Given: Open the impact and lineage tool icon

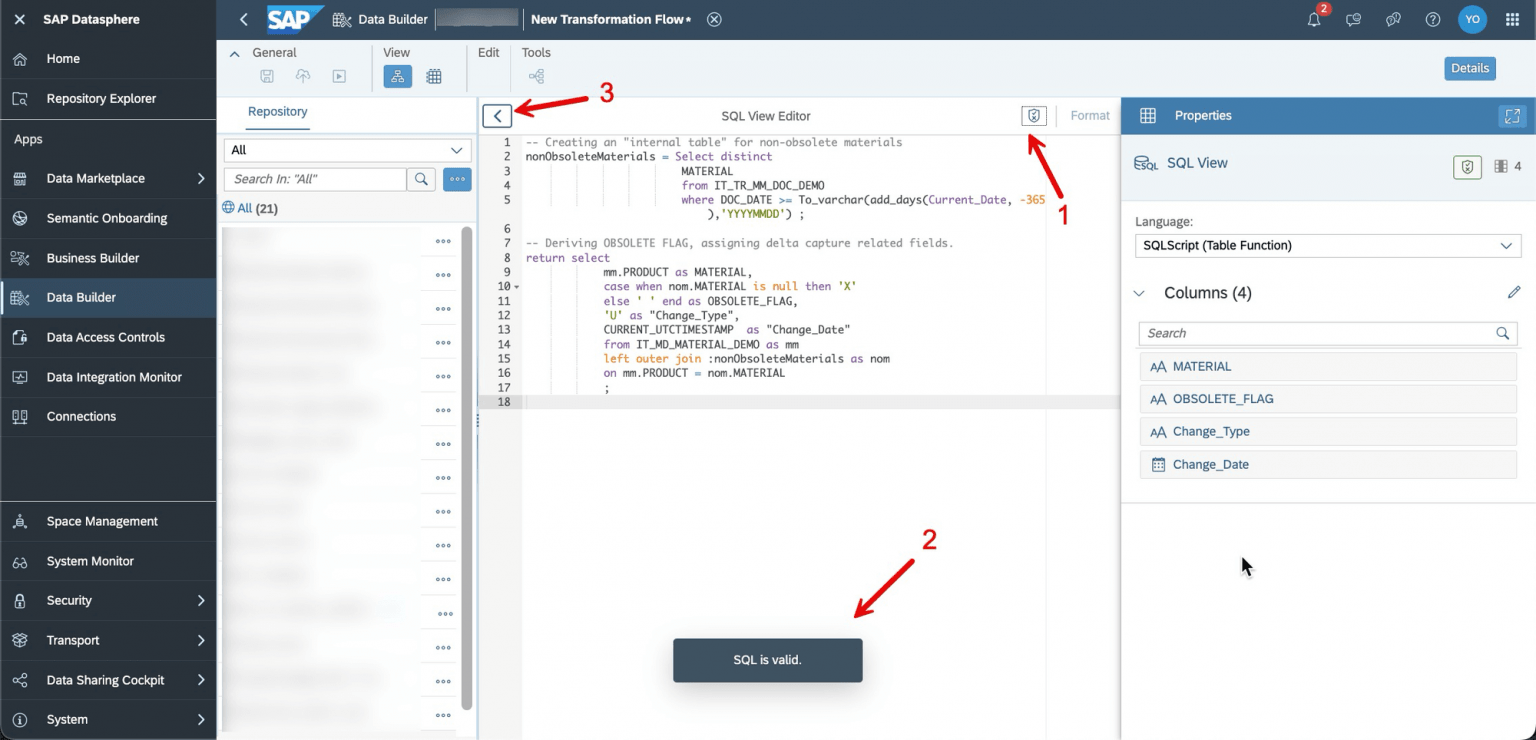Looking at the screenshot, I should (536, 76).
